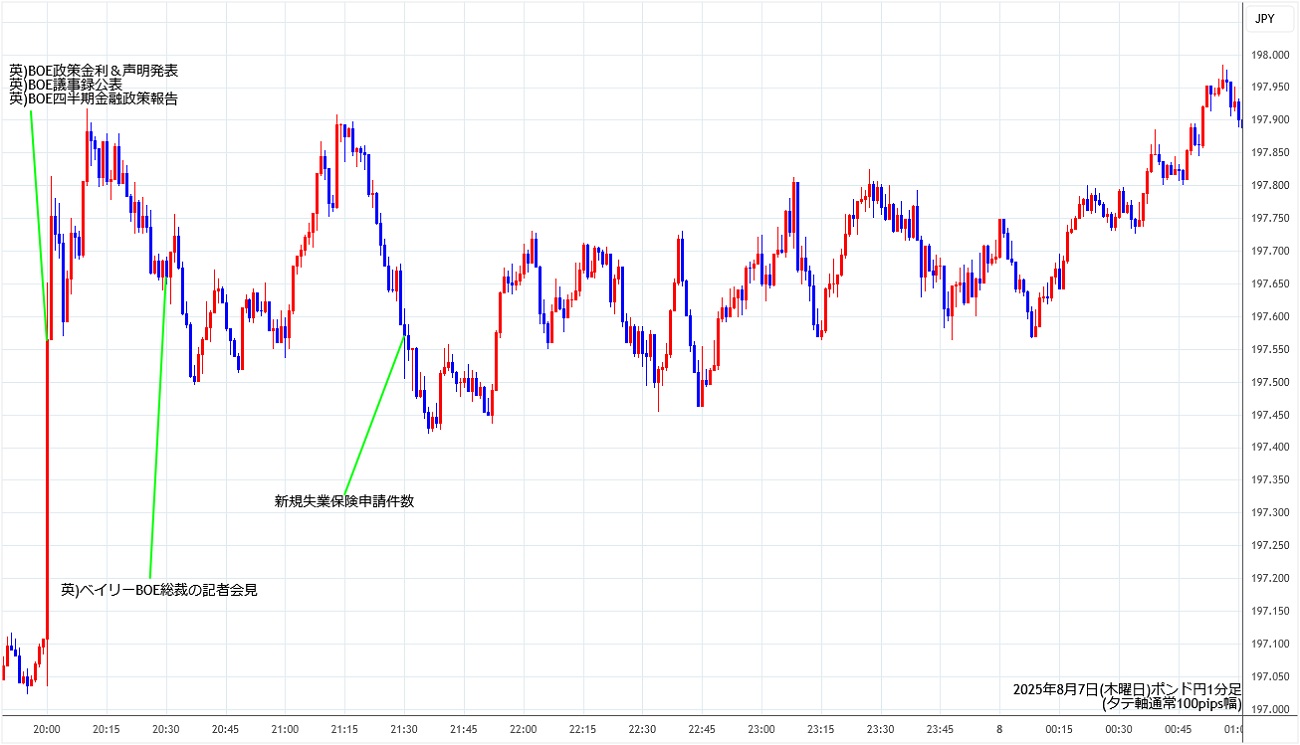The height and width of the screenshot is (745, 1300).
Task: Click the 00:30 time axis label
Action: [x=1118, y=729]
